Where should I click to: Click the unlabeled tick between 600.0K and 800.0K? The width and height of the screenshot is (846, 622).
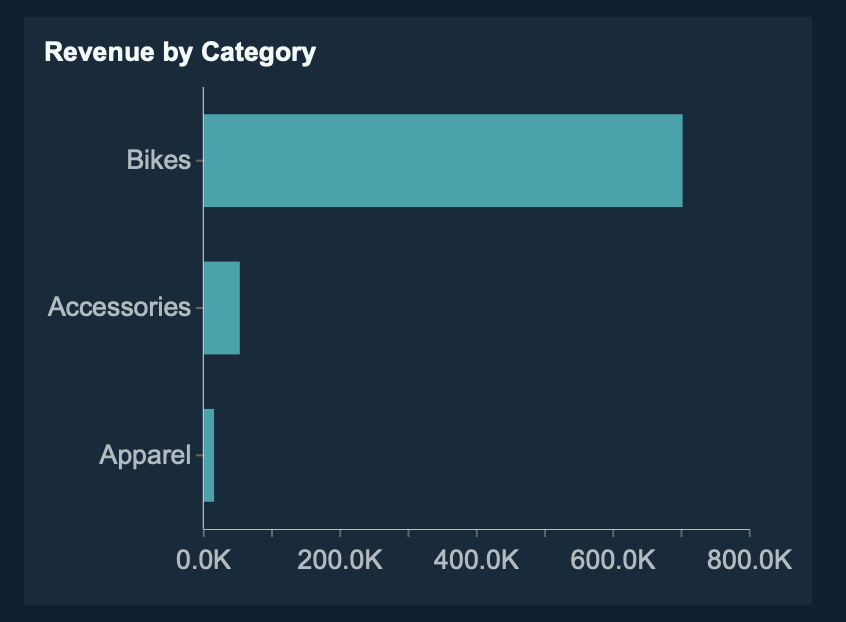coord(681,533)
